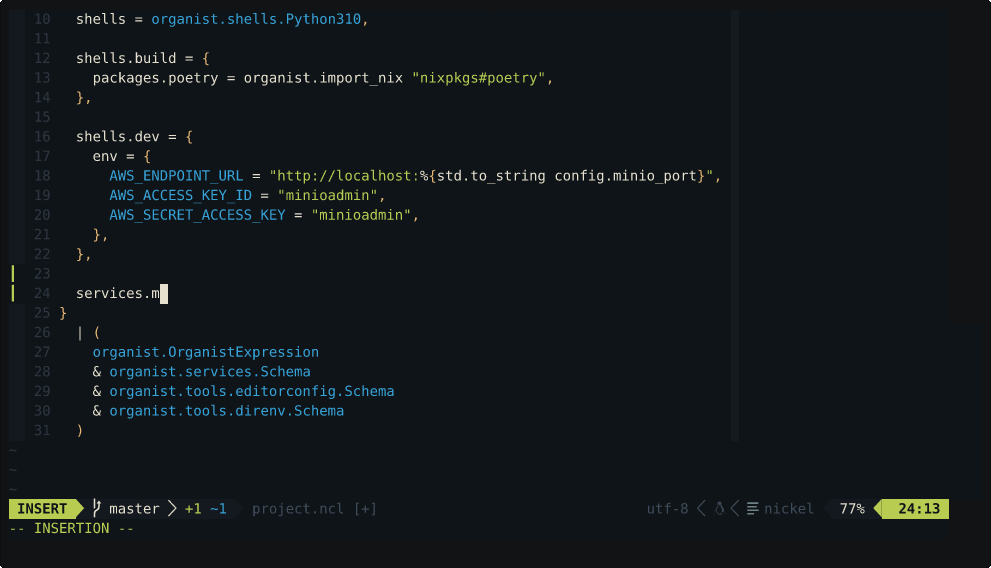Screen dimensions: 991x568
Task: Place cursor on line number 16
Action: pos(41,136)
